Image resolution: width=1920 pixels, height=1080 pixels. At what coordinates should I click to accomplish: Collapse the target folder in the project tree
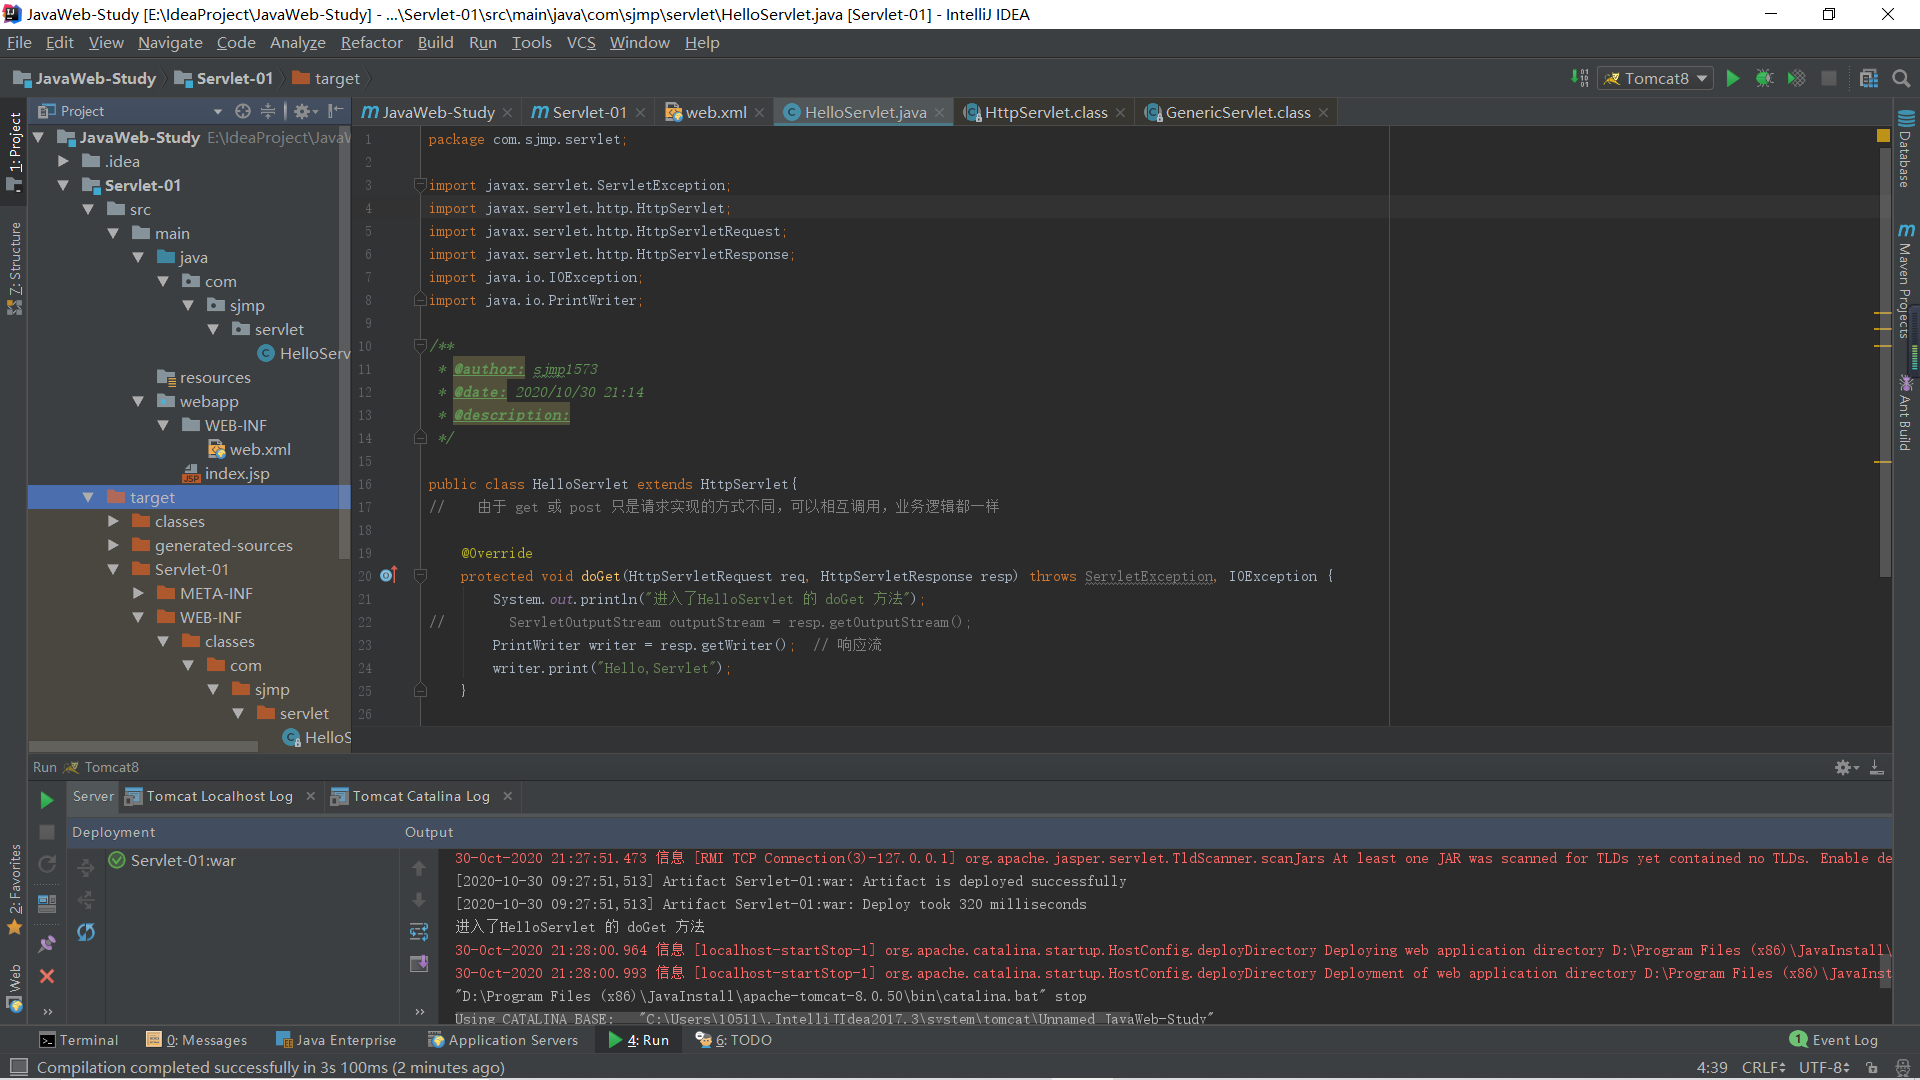(x=88, y=497)
